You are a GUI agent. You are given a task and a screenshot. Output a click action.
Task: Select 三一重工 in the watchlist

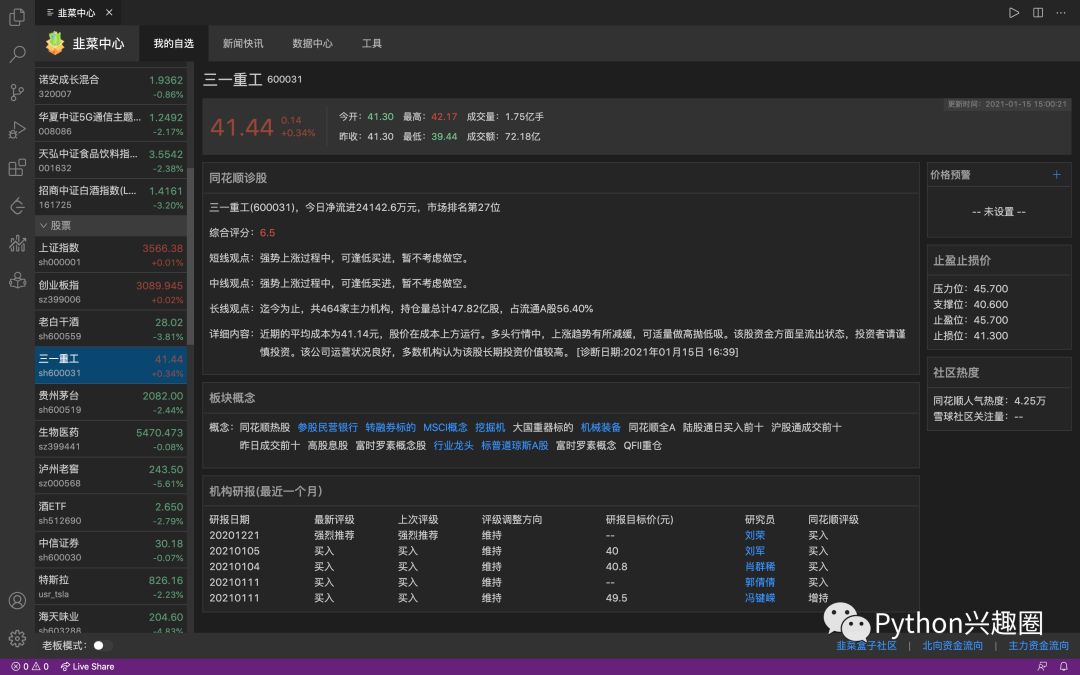point(111,365)
